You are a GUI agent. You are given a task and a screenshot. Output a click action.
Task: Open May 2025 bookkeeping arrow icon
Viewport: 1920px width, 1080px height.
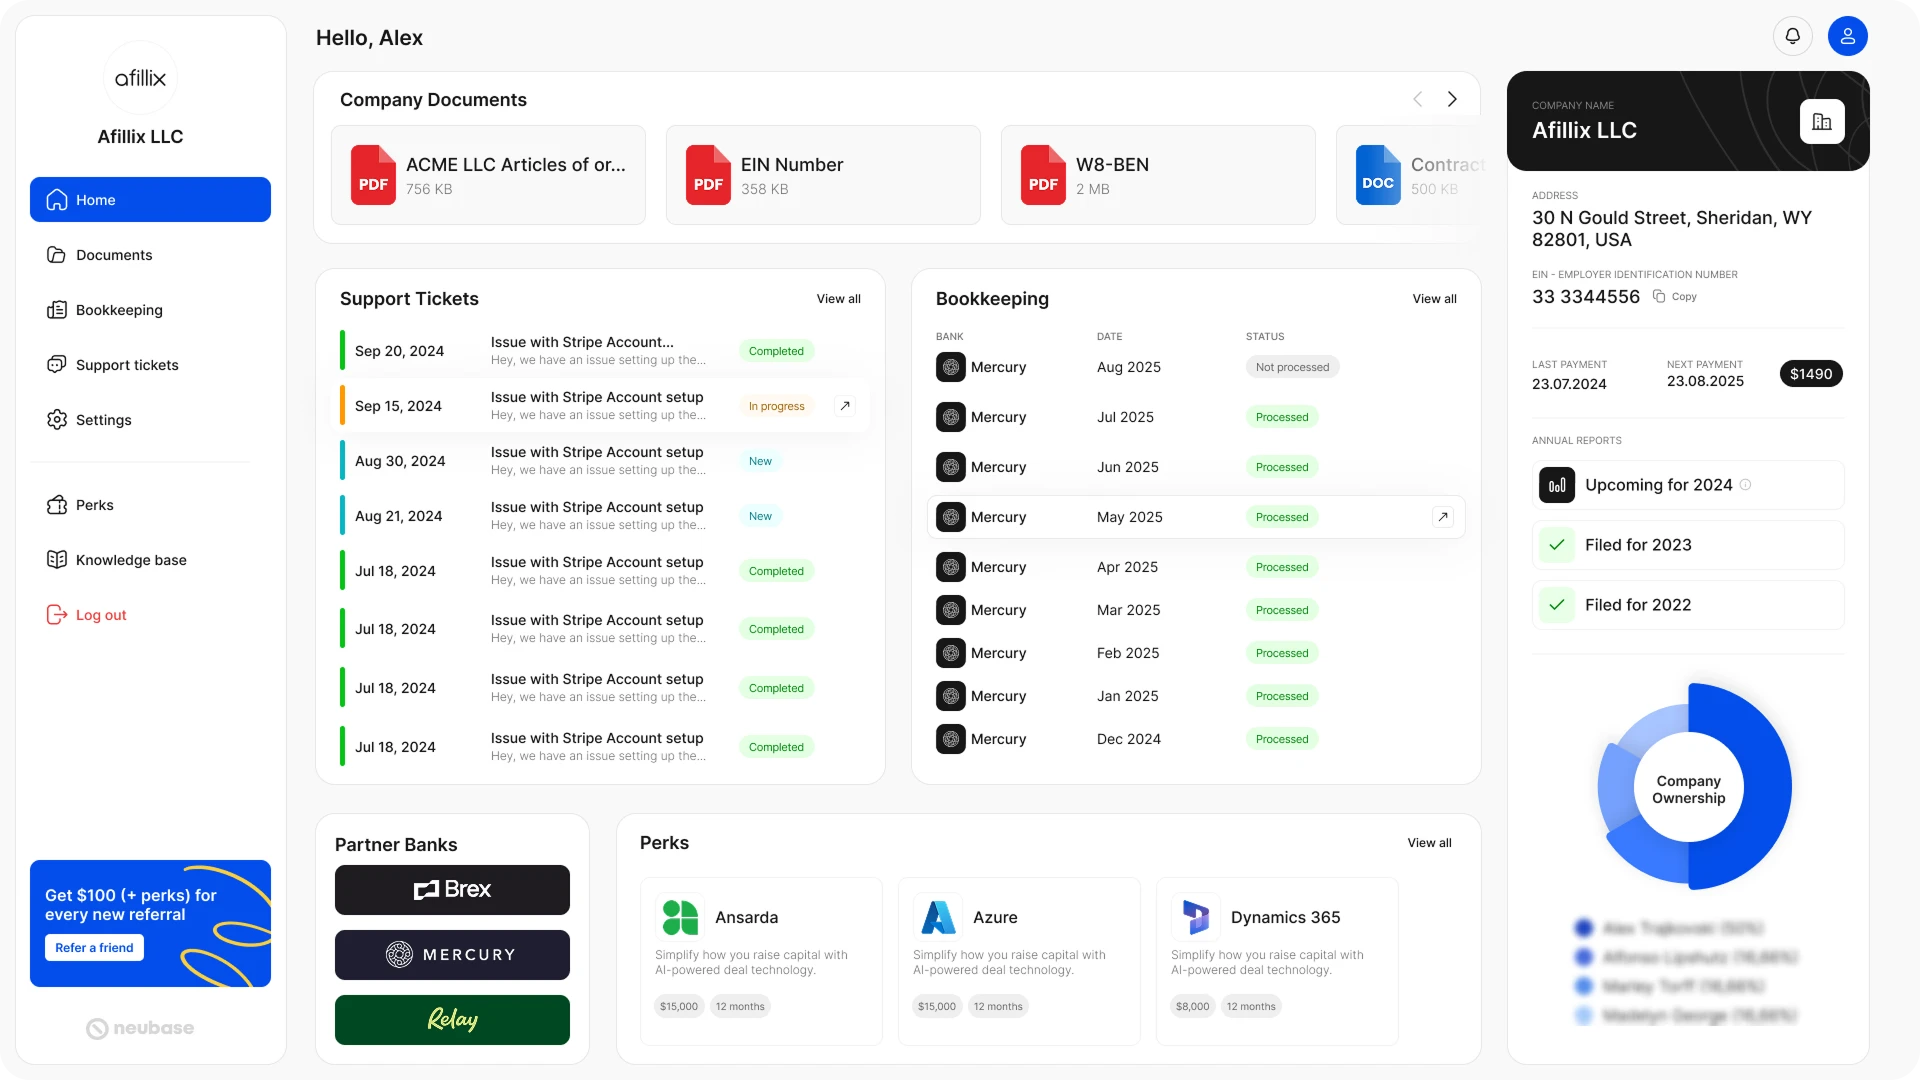click(x=1442, y=517)
